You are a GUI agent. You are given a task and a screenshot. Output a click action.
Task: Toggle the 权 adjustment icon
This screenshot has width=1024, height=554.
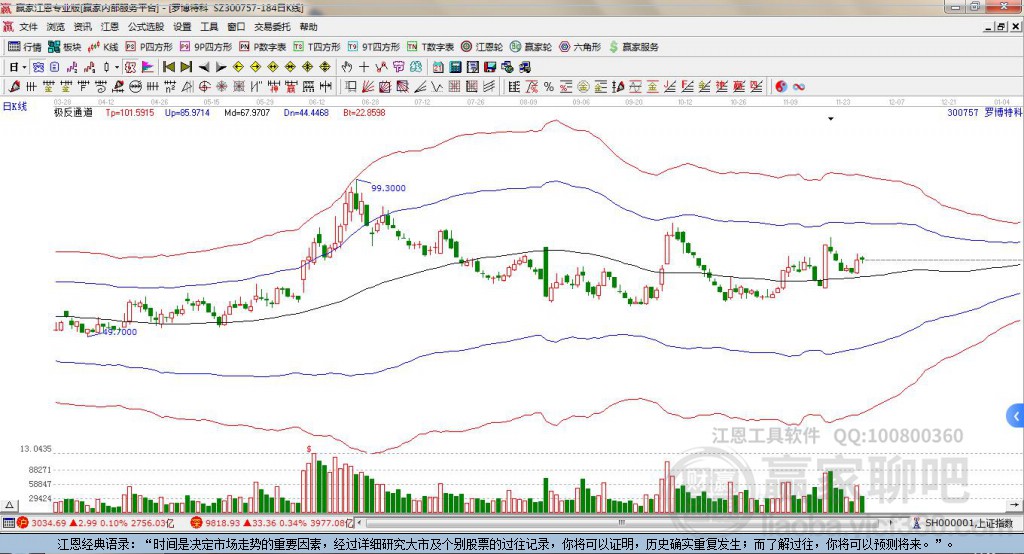pos(130,67)
